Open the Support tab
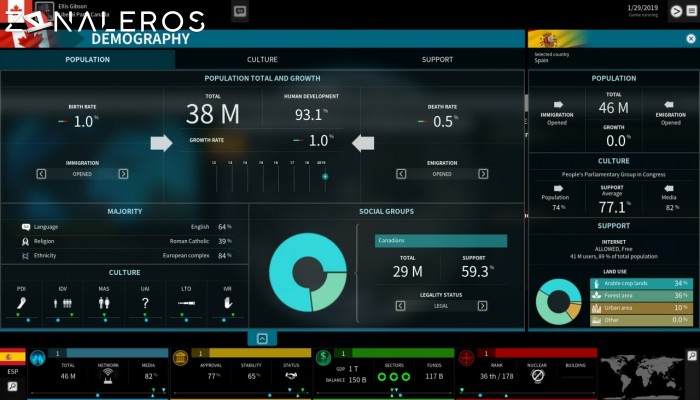This screenshot has height=400, width=700. pos(437,59)
